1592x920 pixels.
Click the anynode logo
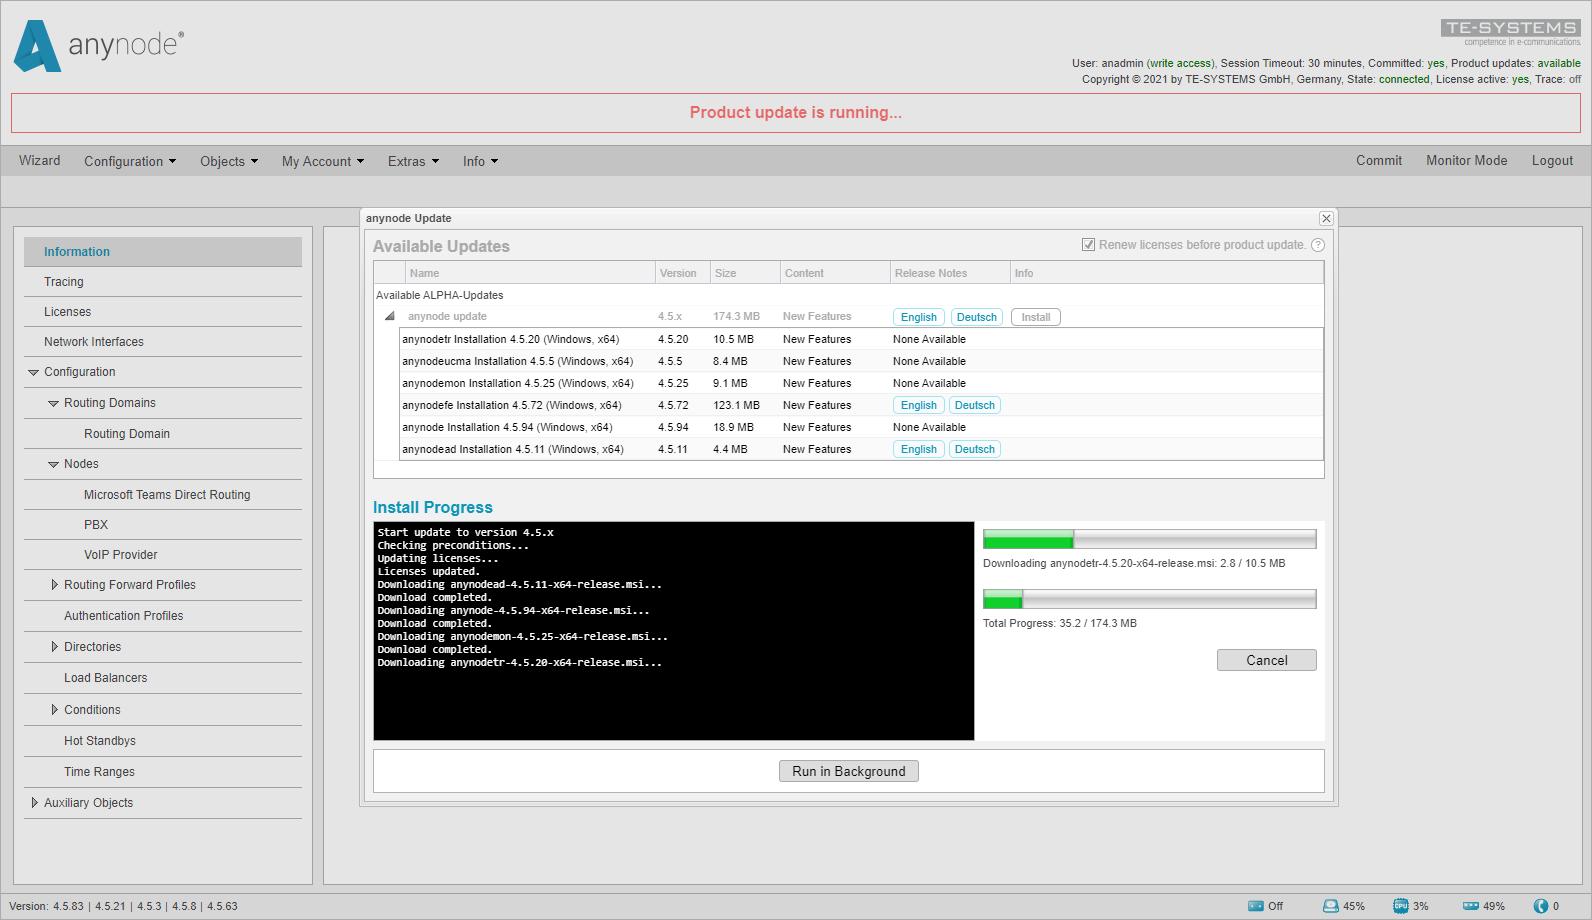(x=98, y=46)
